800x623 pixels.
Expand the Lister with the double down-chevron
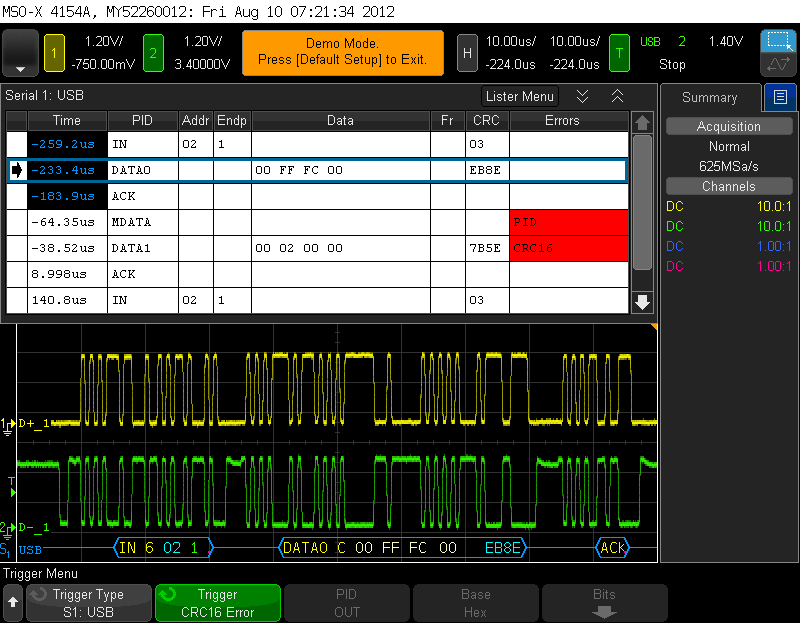(x=585, y=96)
